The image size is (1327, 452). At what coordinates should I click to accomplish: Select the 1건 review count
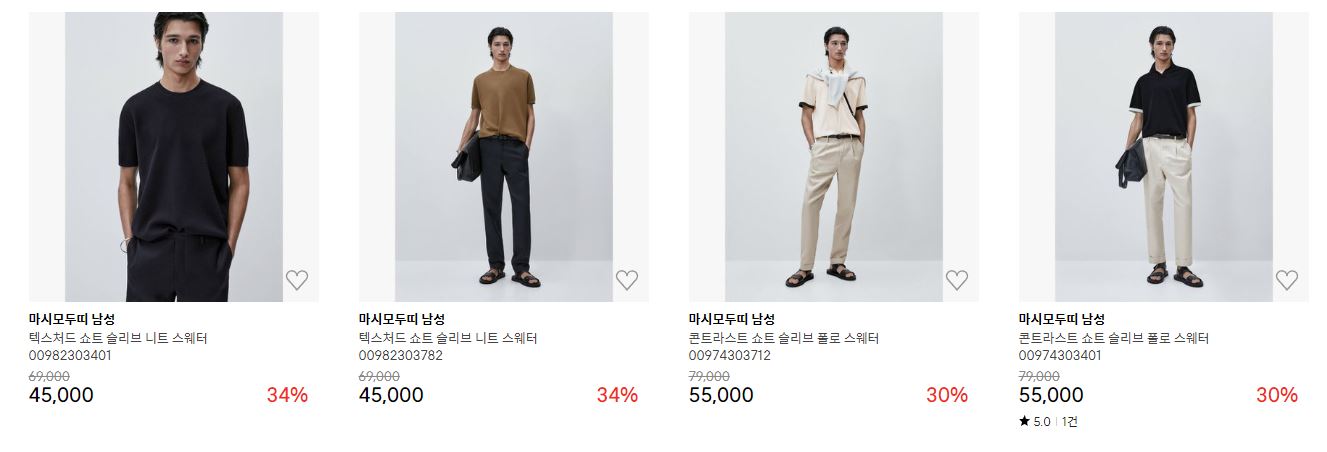click(x=1069, y=422)
